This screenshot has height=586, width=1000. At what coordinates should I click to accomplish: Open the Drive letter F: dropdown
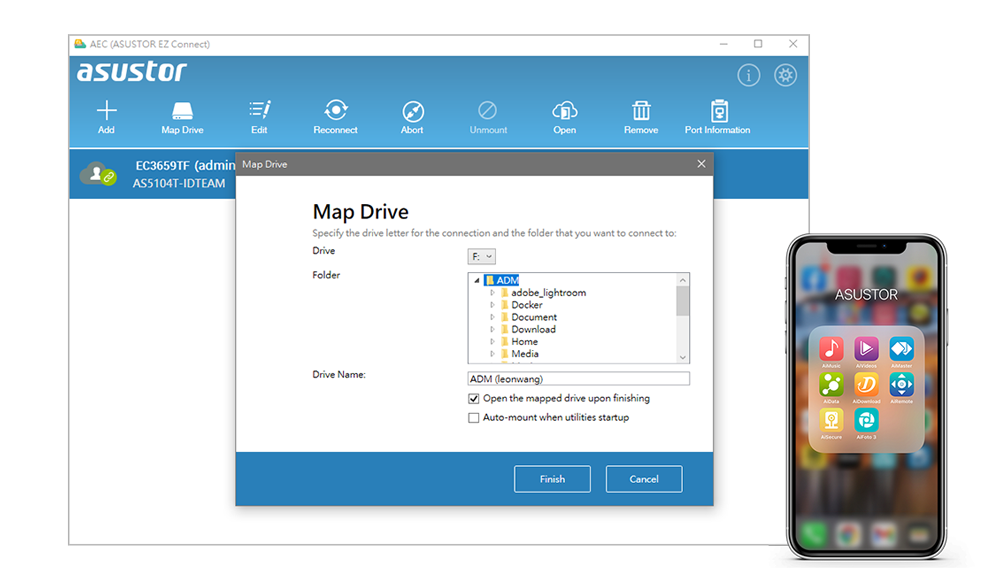coord(482,256)
